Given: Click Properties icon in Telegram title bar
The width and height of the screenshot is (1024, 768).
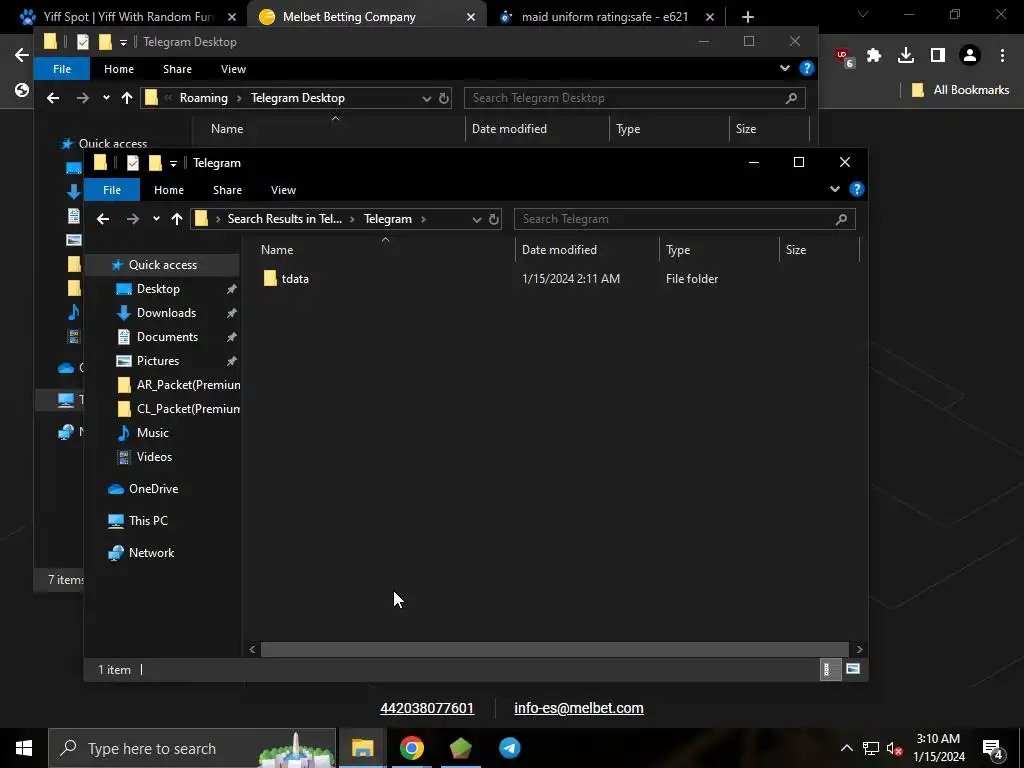Looking at the screenshot, I should point(133,163).
